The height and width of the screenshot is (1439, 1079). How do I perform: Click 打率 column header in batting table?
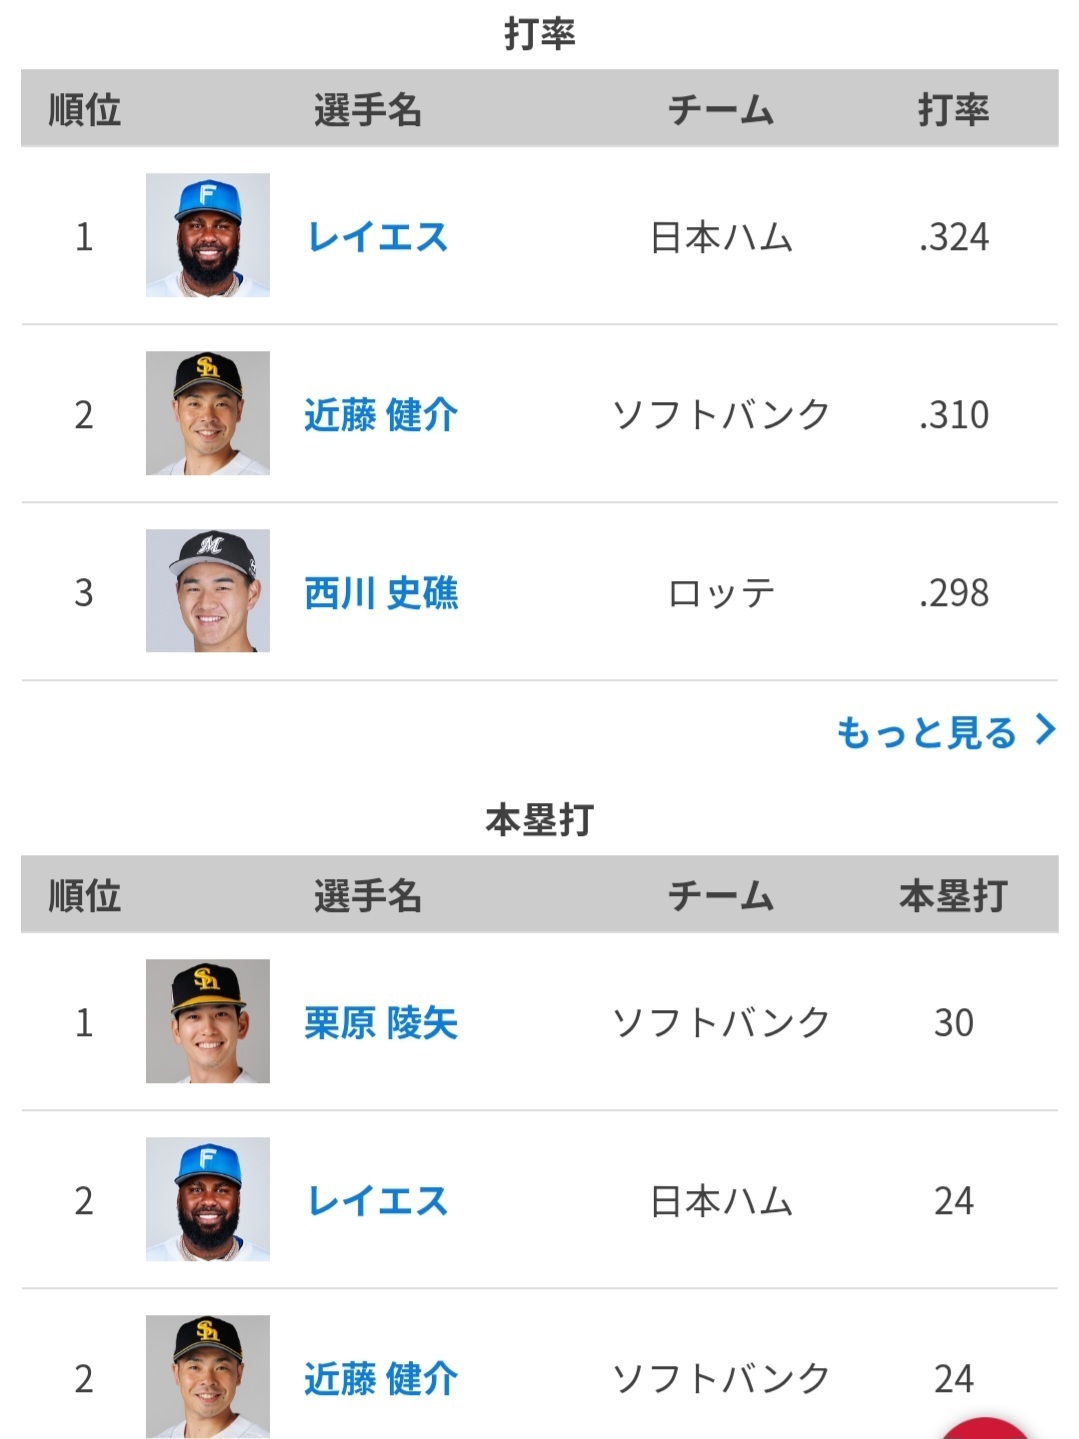[953, 109]
